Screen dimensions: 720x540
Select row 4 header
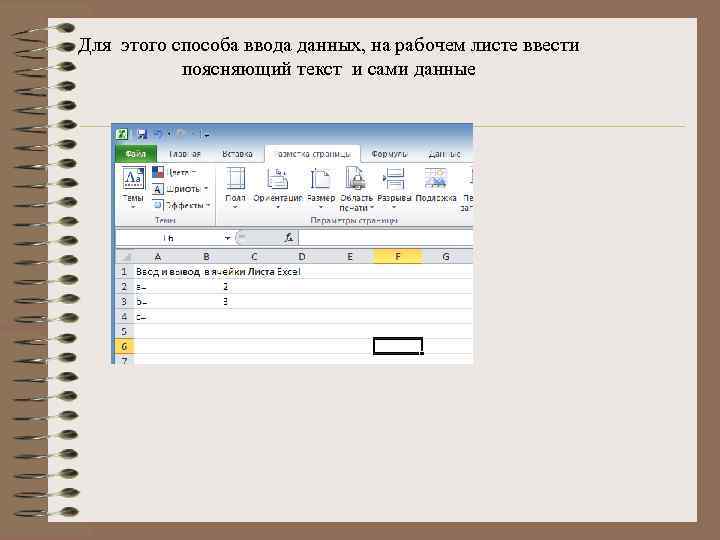pyautogui.click(x=124, y=316)
